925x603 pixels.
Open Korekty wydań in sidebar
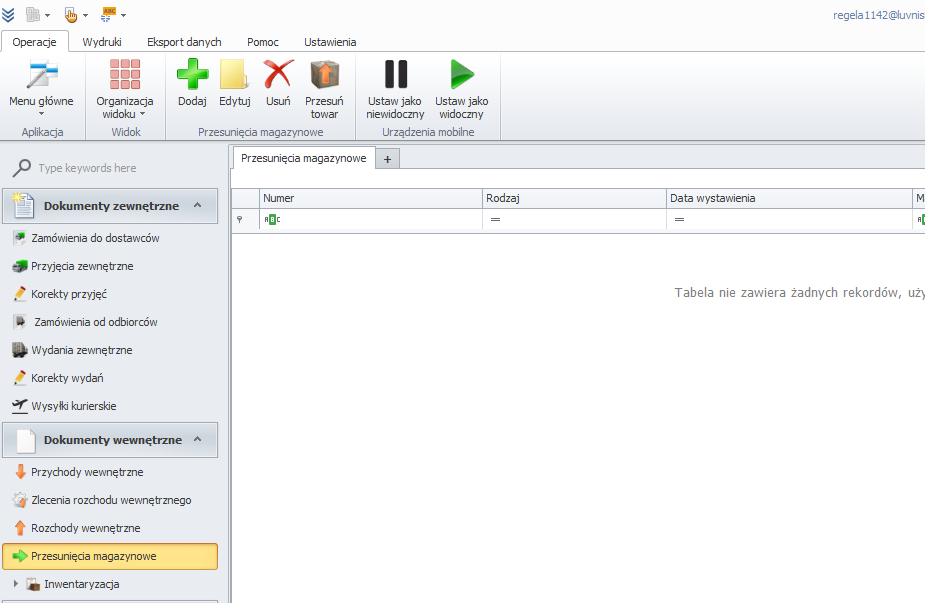click(67, 378)
